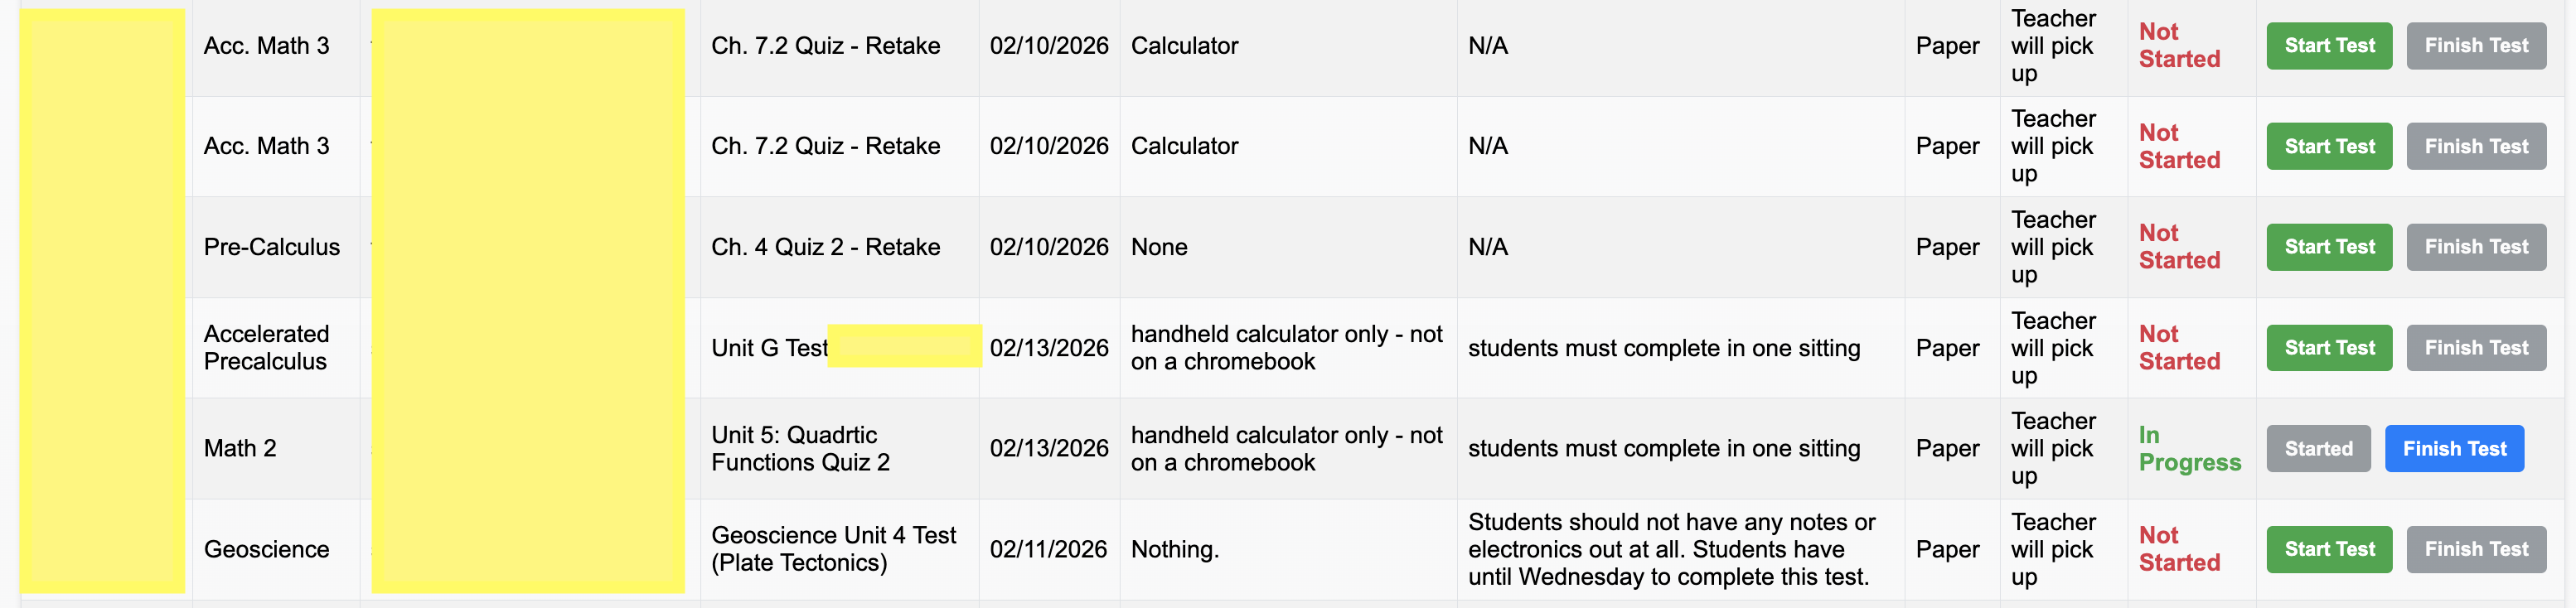
Task: Click the Math 2 course name cell
Action: [x=240, y=449]
